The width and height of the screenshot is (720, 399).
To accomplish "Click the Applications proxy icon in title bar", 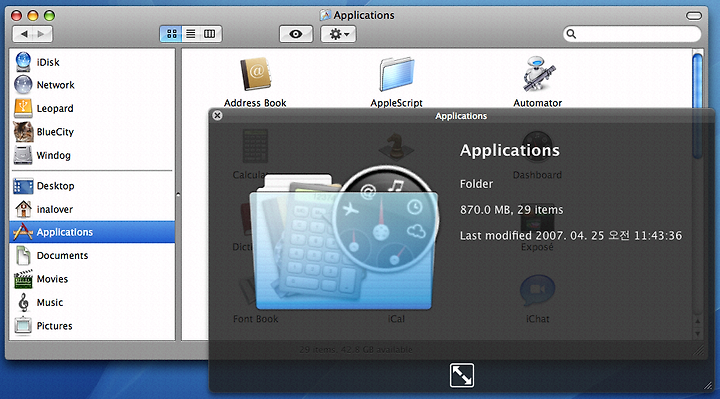I will point(325,15).
